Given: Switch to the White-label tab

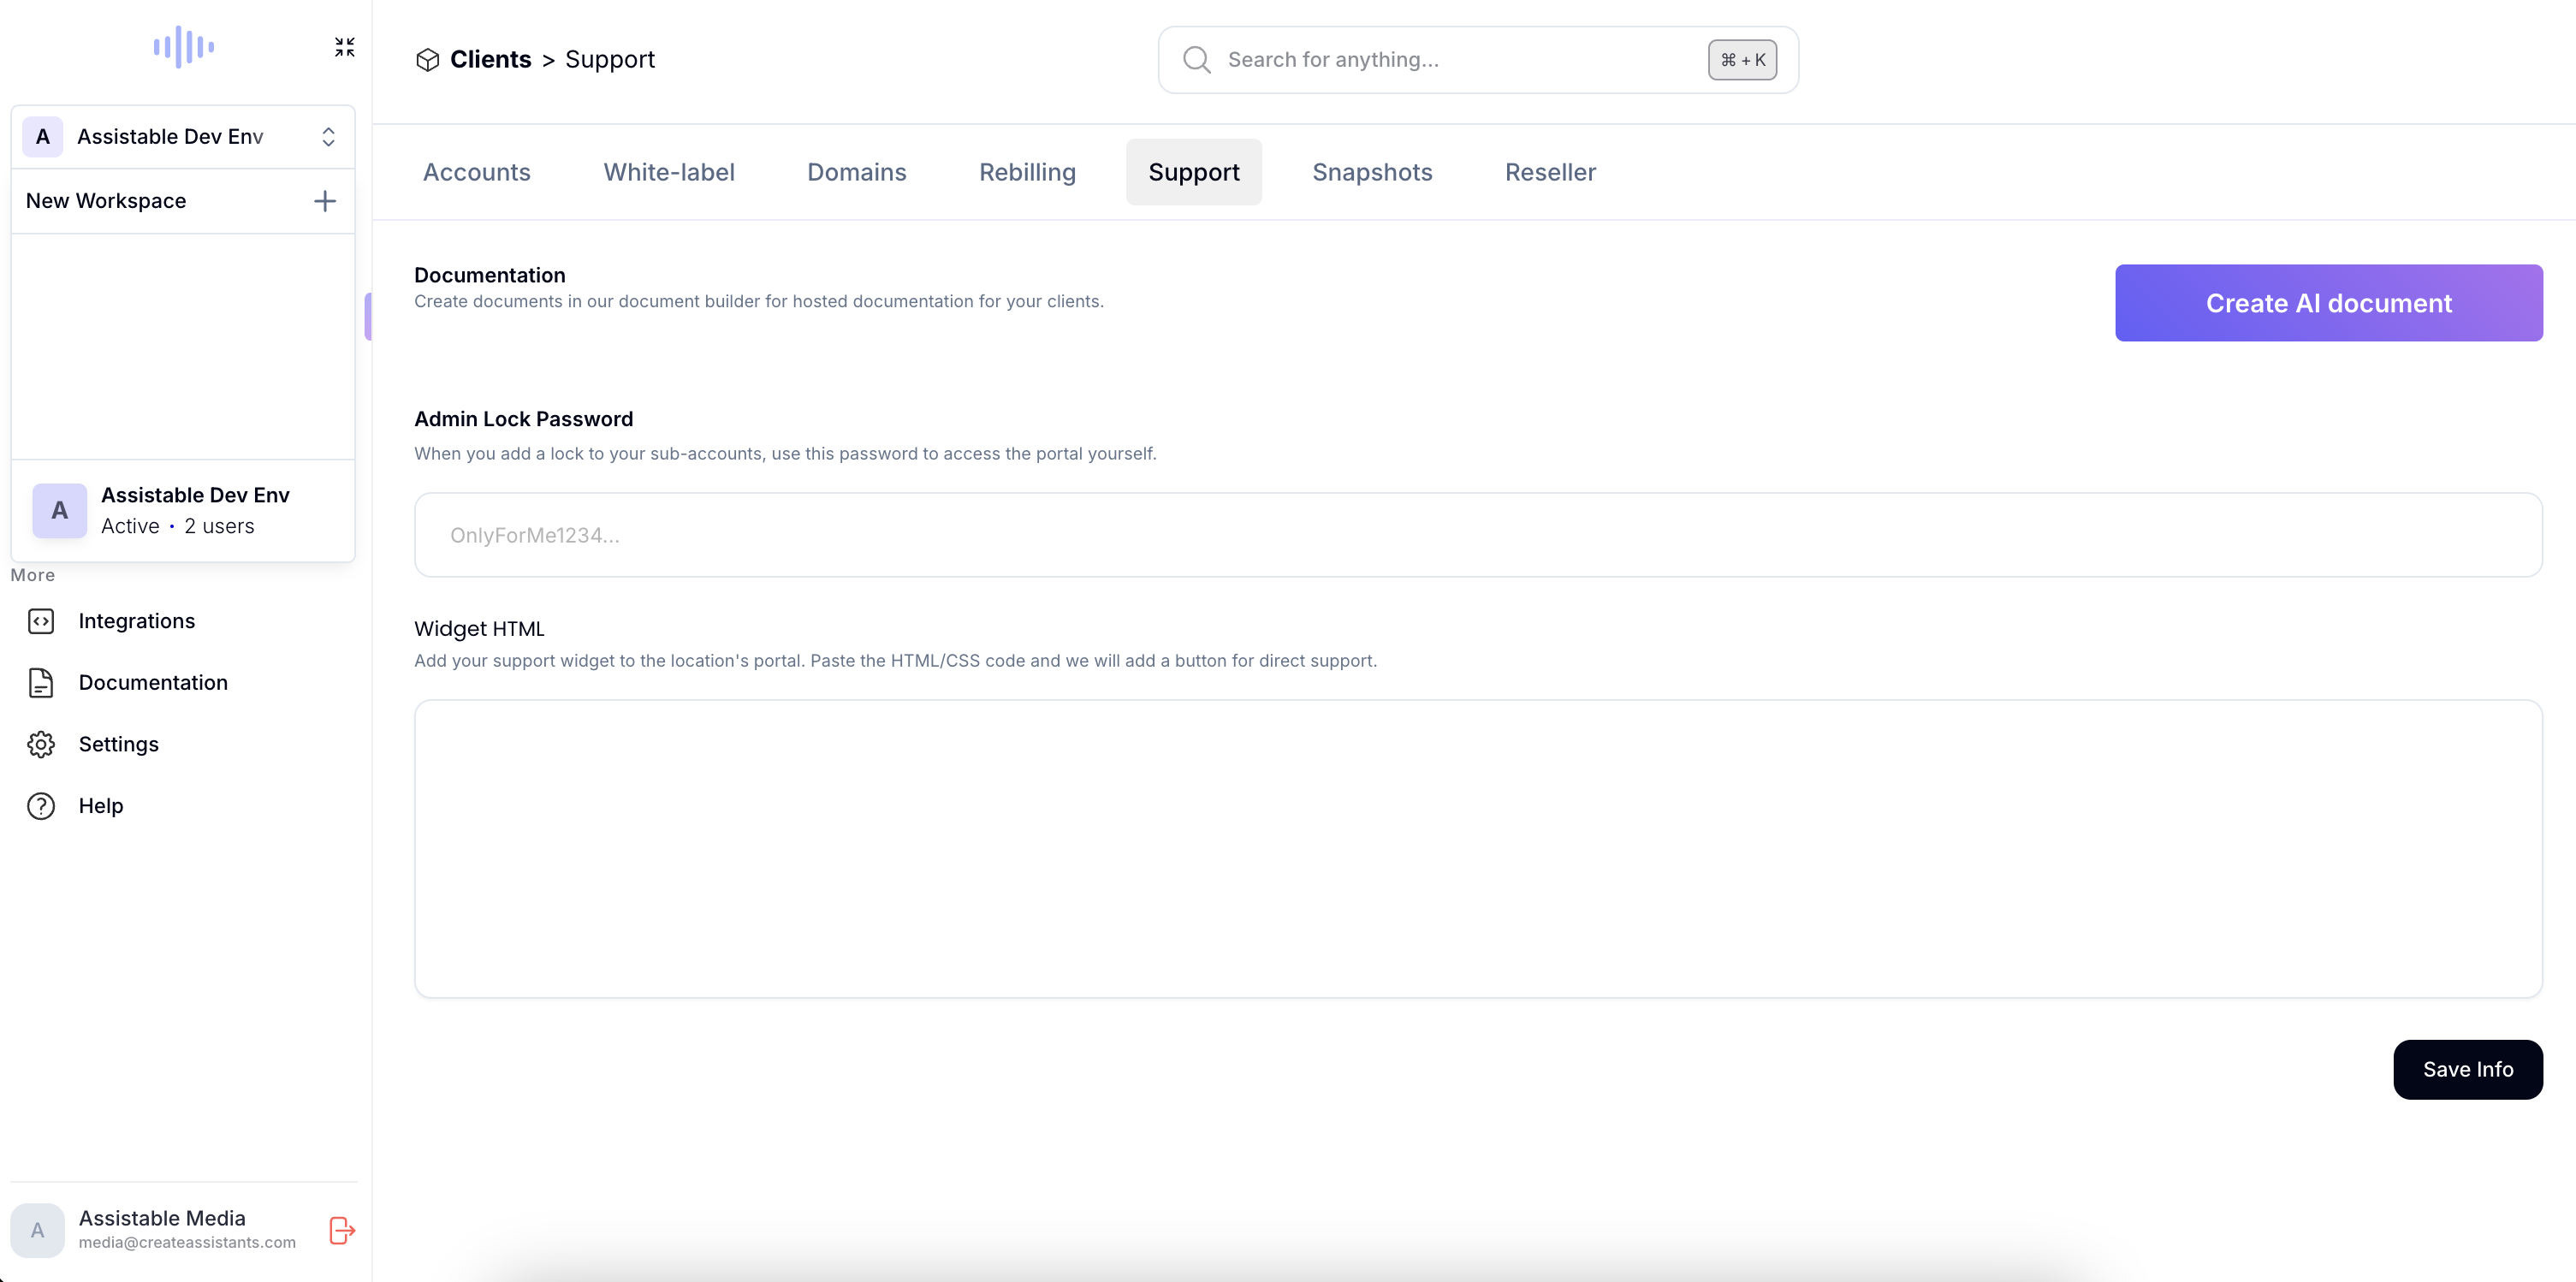Looking at the screenshot, I should (x=669, y=172).
